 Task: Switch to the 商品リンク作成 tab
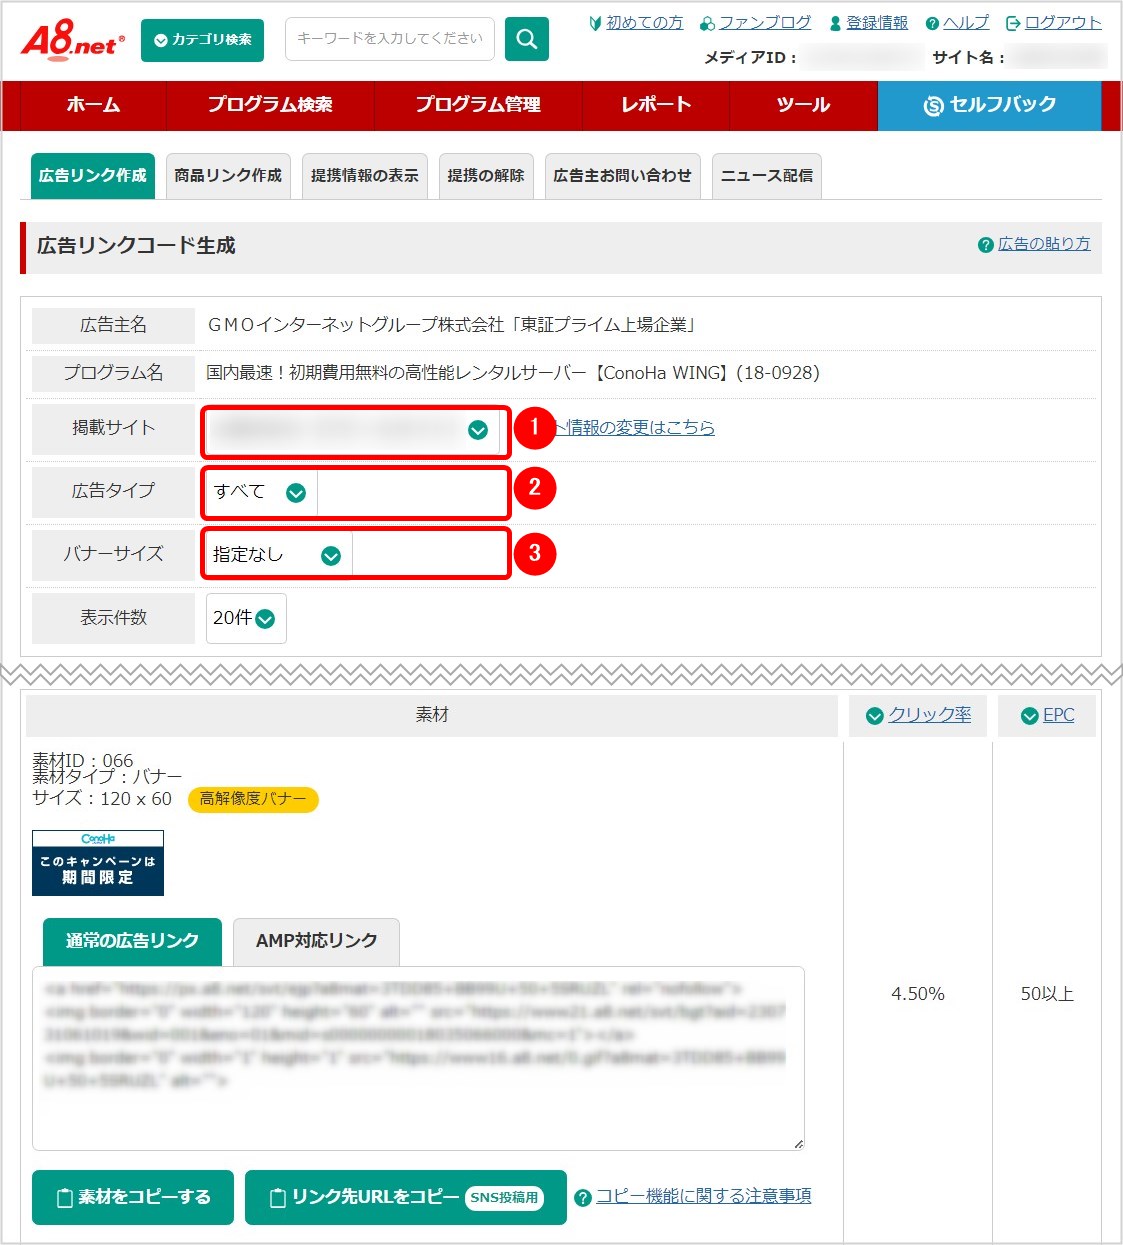coord(227,175)
